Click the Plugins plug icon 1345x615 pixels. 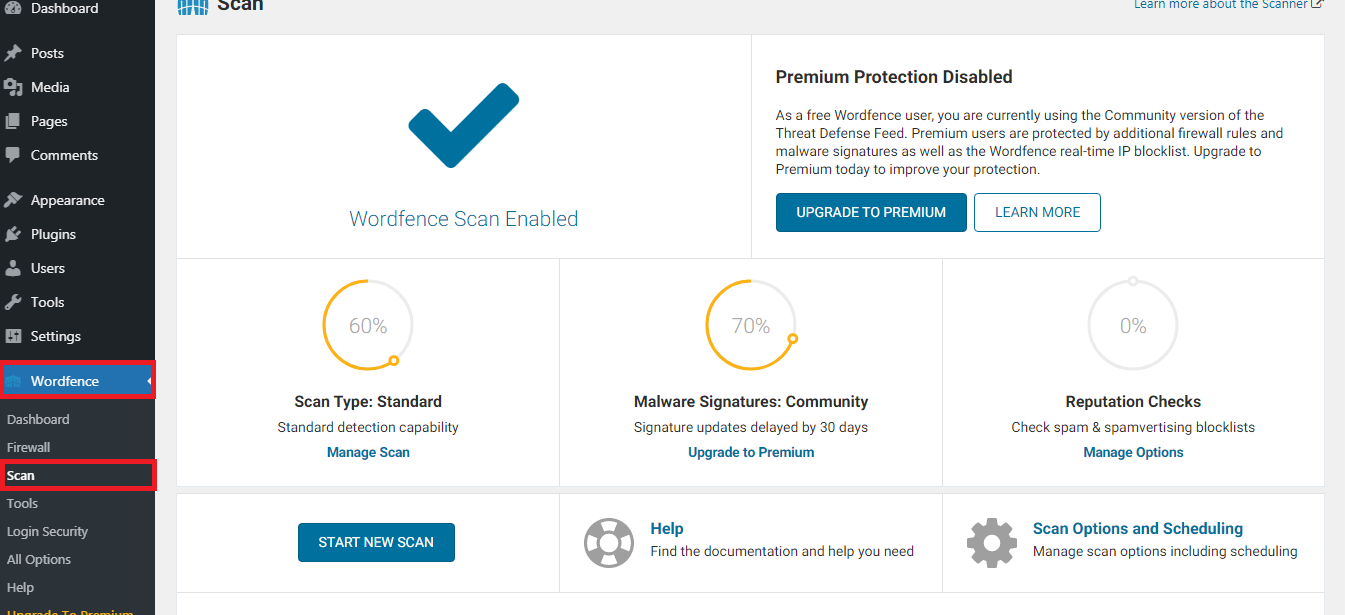pyautogui.click(x=13, y=234)
